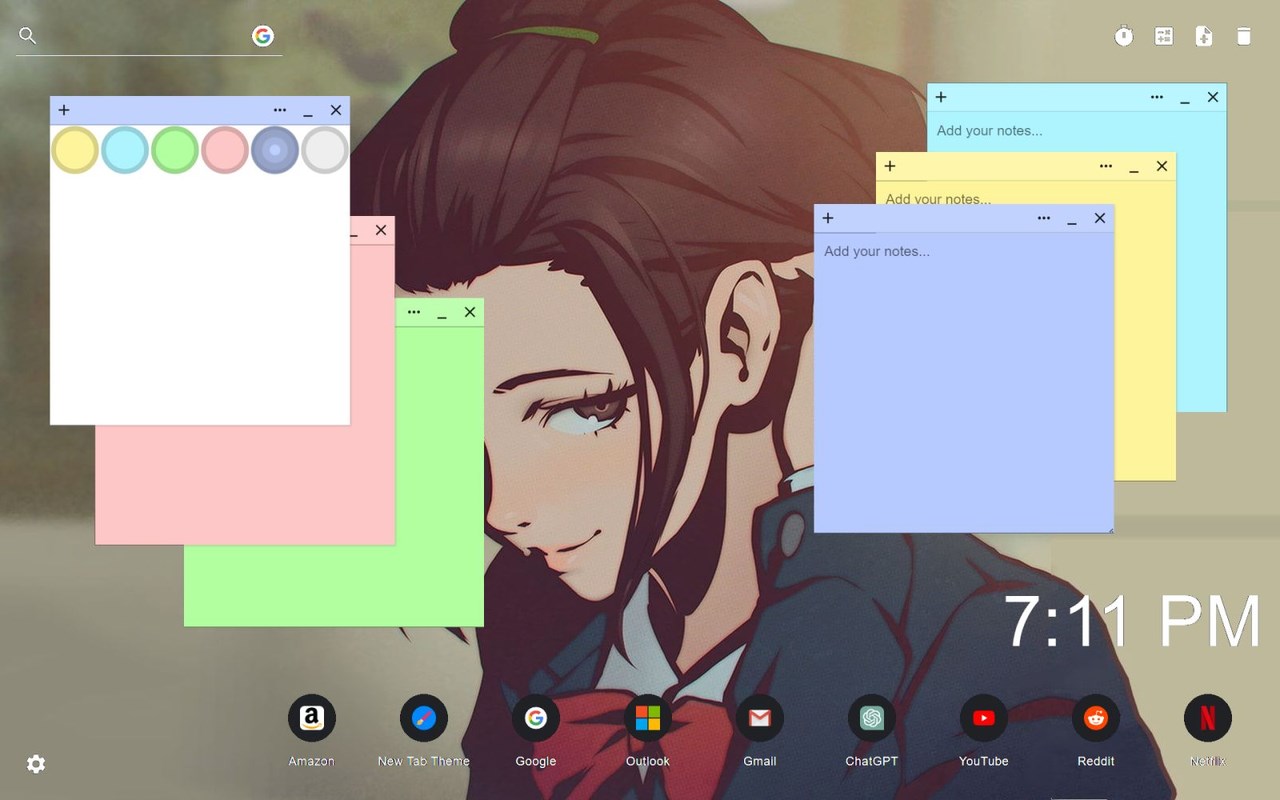
Task: Add a note via the cyan note's plus
Action: tap(941, 97)
